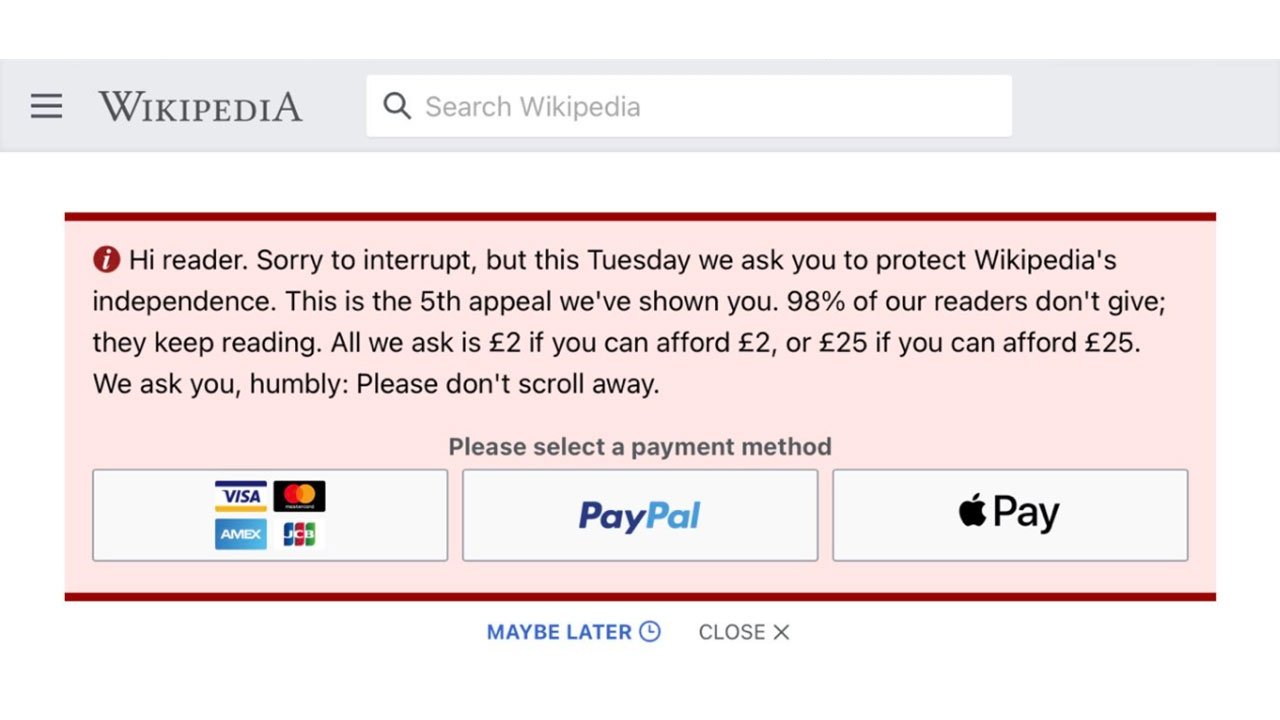This screenshot has width=1280, height=720.
Task: Click the red info icon in banner
Action: coord(106,260)
